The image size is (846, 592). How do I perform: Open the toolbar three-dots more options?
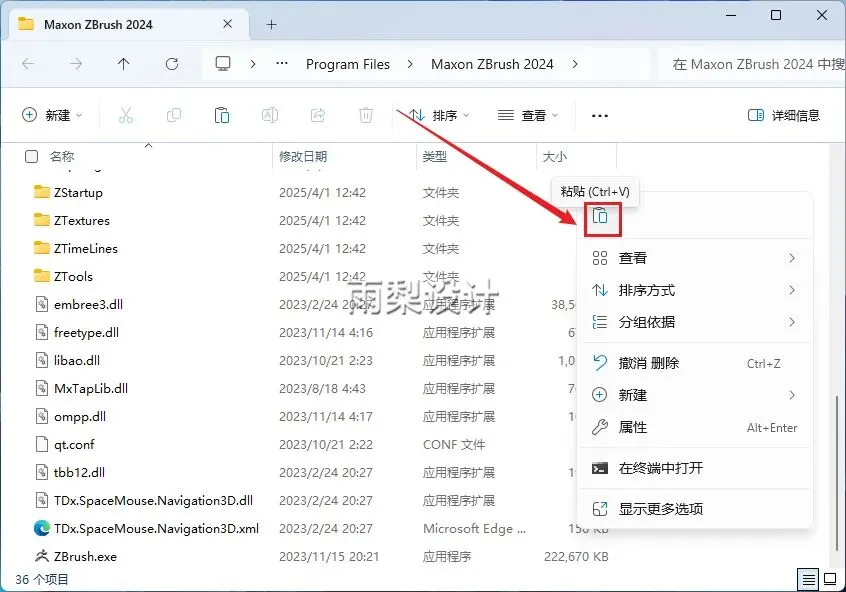[x=600, y=115]
